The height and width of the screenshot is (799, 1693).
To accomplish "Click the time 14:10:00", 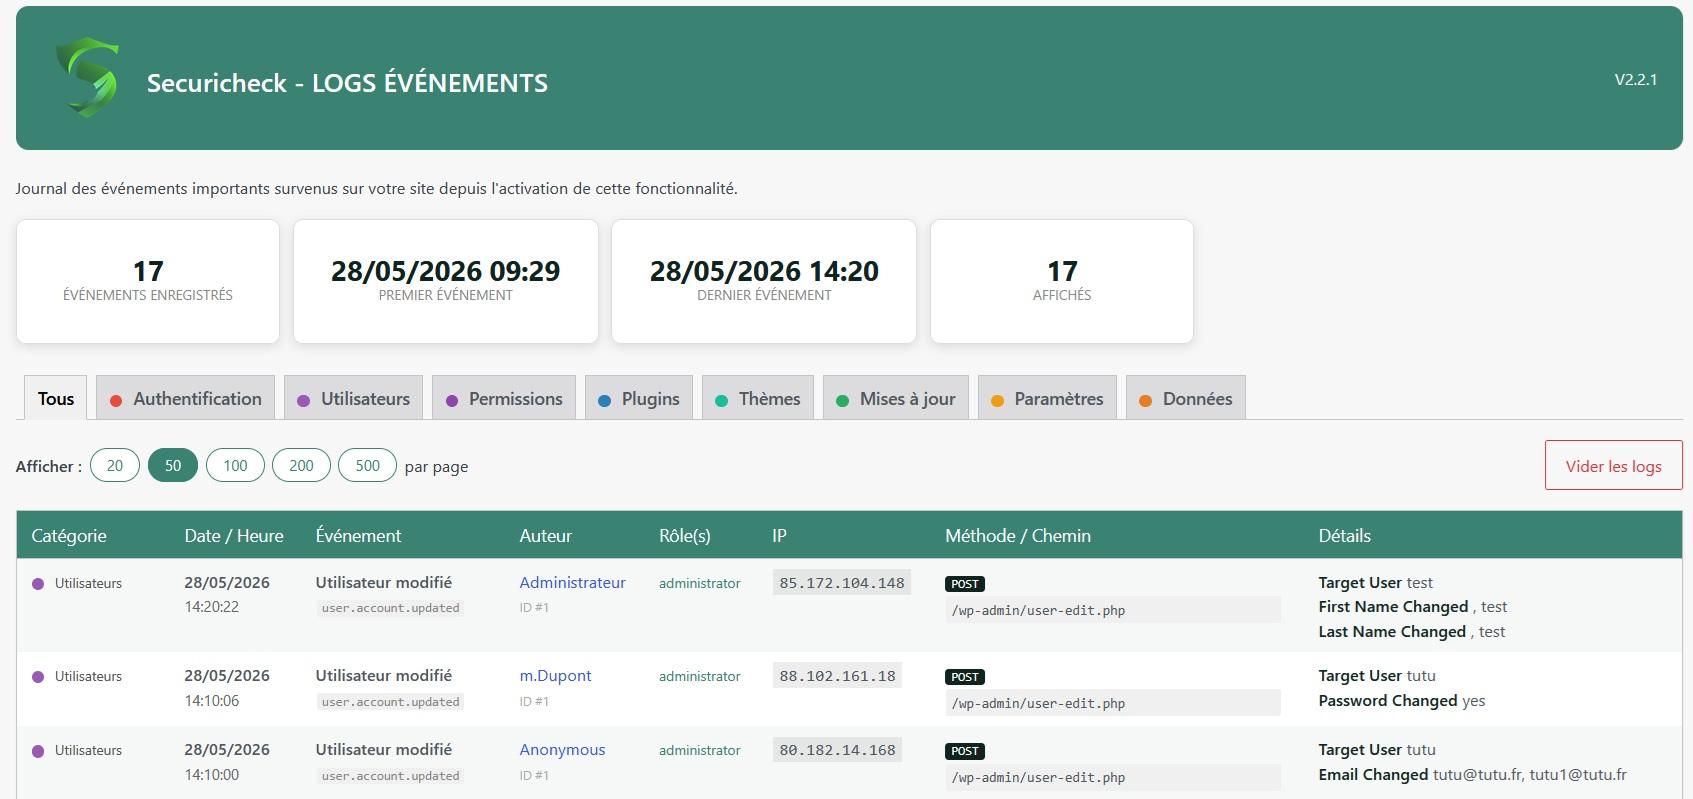I will pyautogui.click(x=212, y=775).
